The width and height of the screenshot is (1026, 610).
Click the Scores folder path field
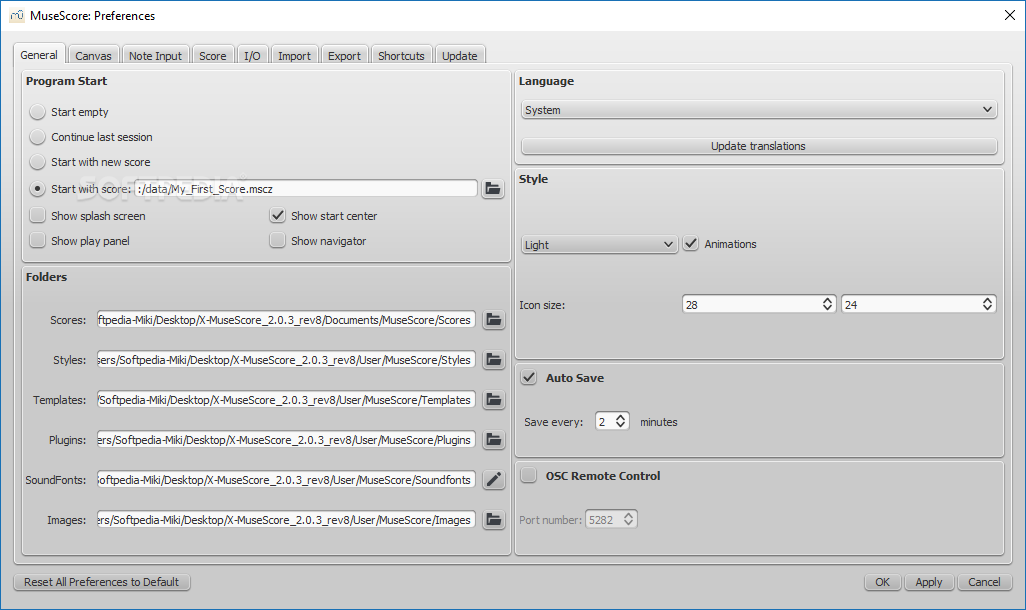click(x=287, y=319)
